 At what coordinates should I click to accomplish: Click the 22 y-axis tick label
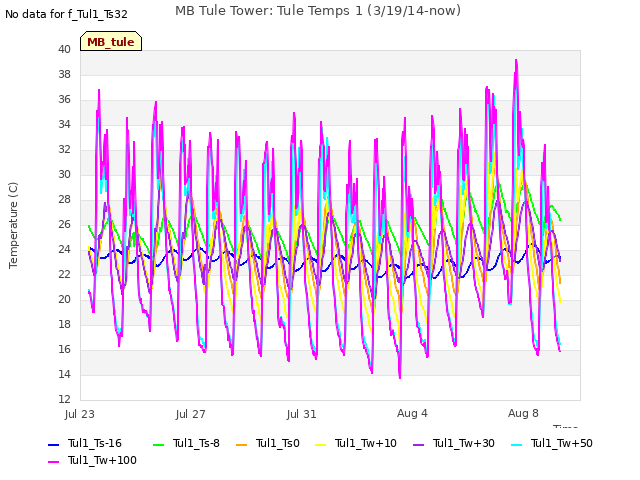point(64,274)
